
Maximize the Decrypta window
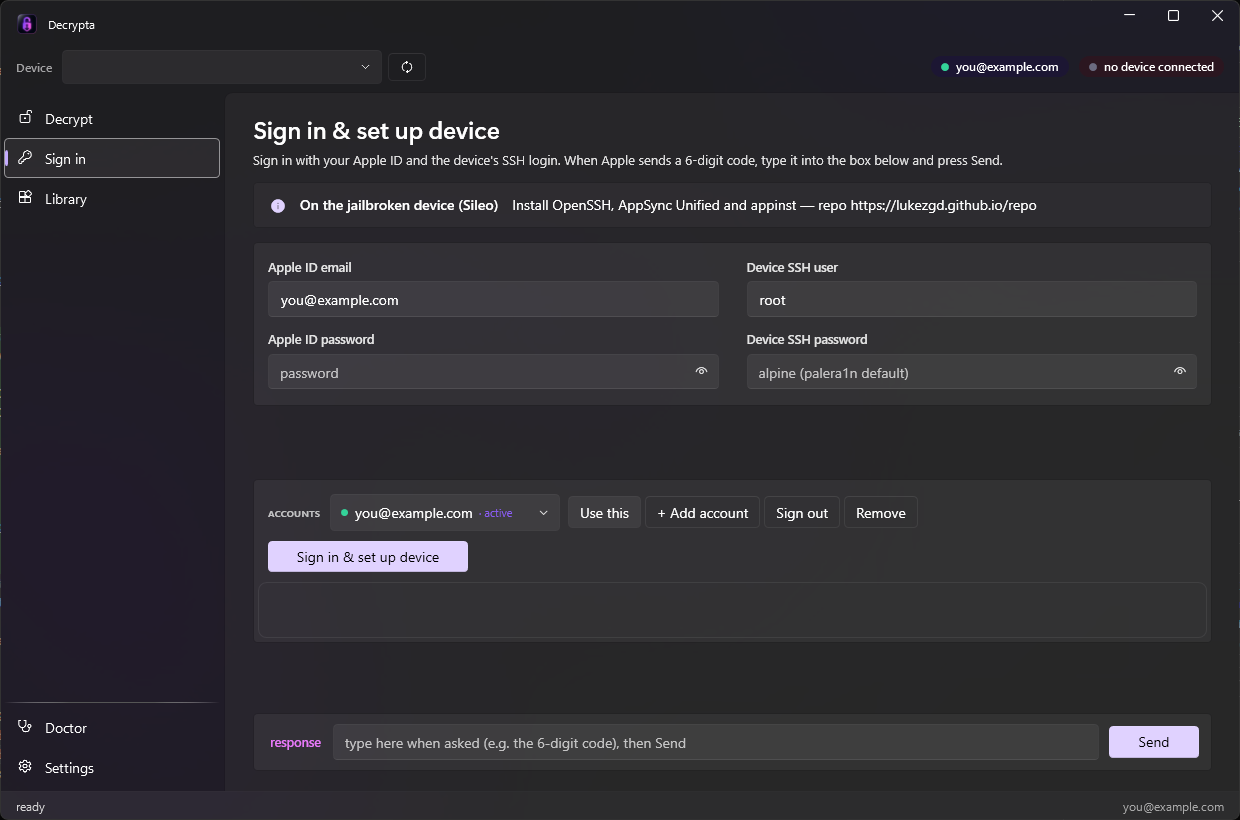tap(1174, 15)
